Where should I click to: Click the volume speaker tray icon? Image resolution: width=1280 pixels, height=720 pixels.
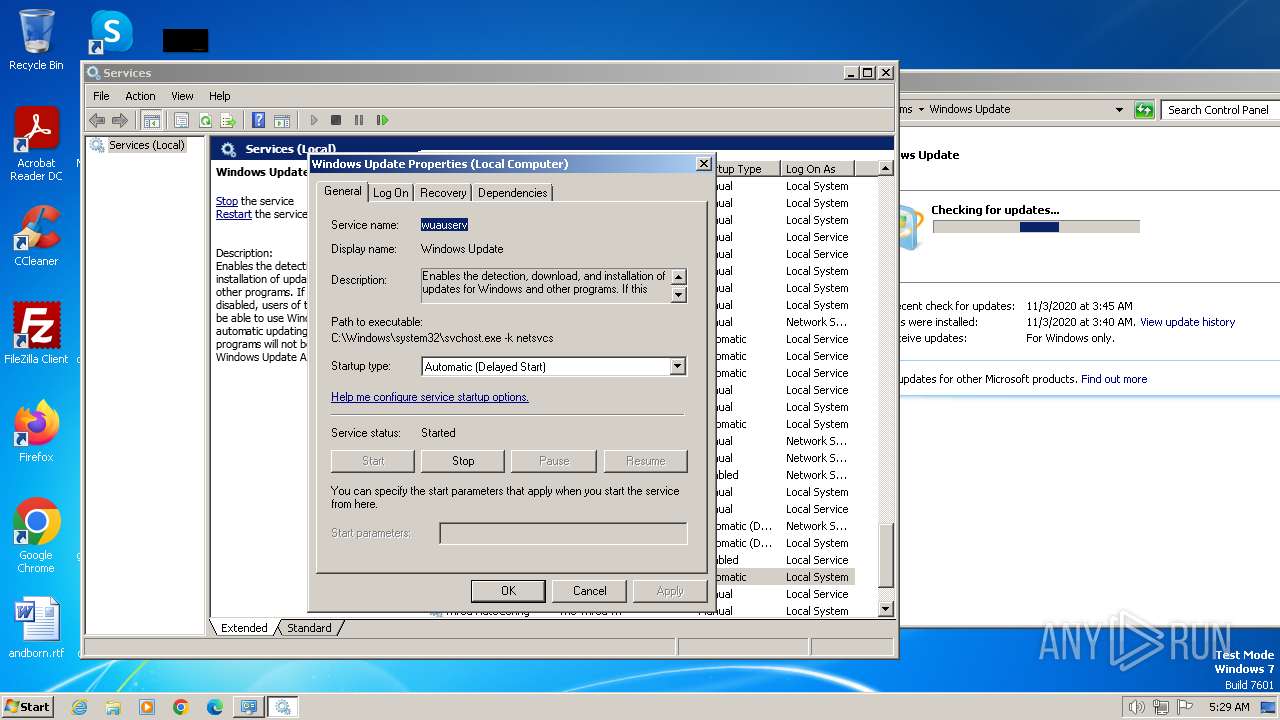[x=1136, y=707]
